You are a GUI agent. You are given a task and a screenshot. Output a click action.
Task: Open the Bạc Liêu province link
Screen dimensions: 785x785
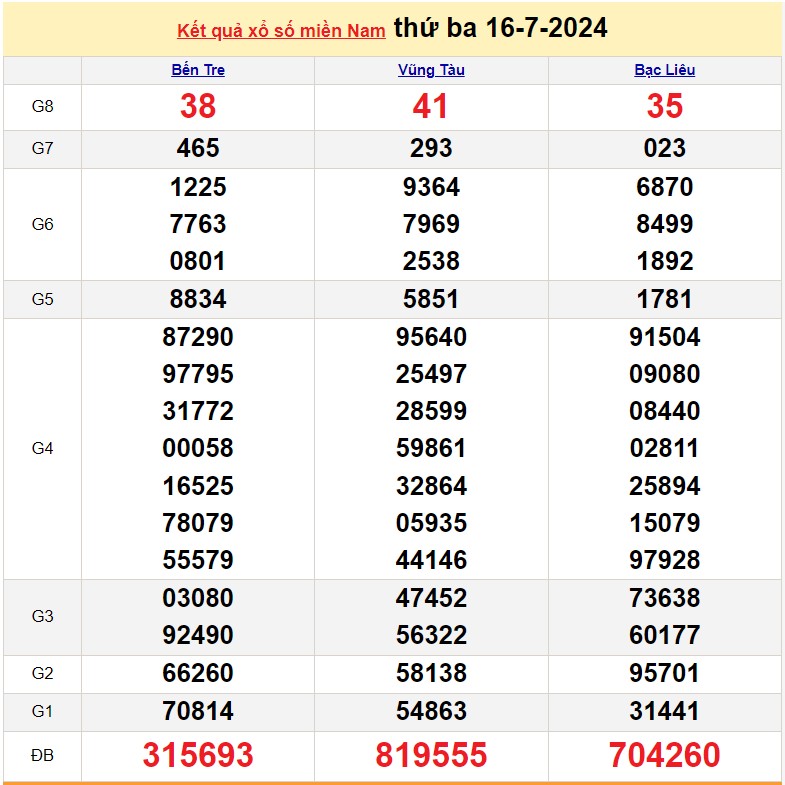coord(664,70)
